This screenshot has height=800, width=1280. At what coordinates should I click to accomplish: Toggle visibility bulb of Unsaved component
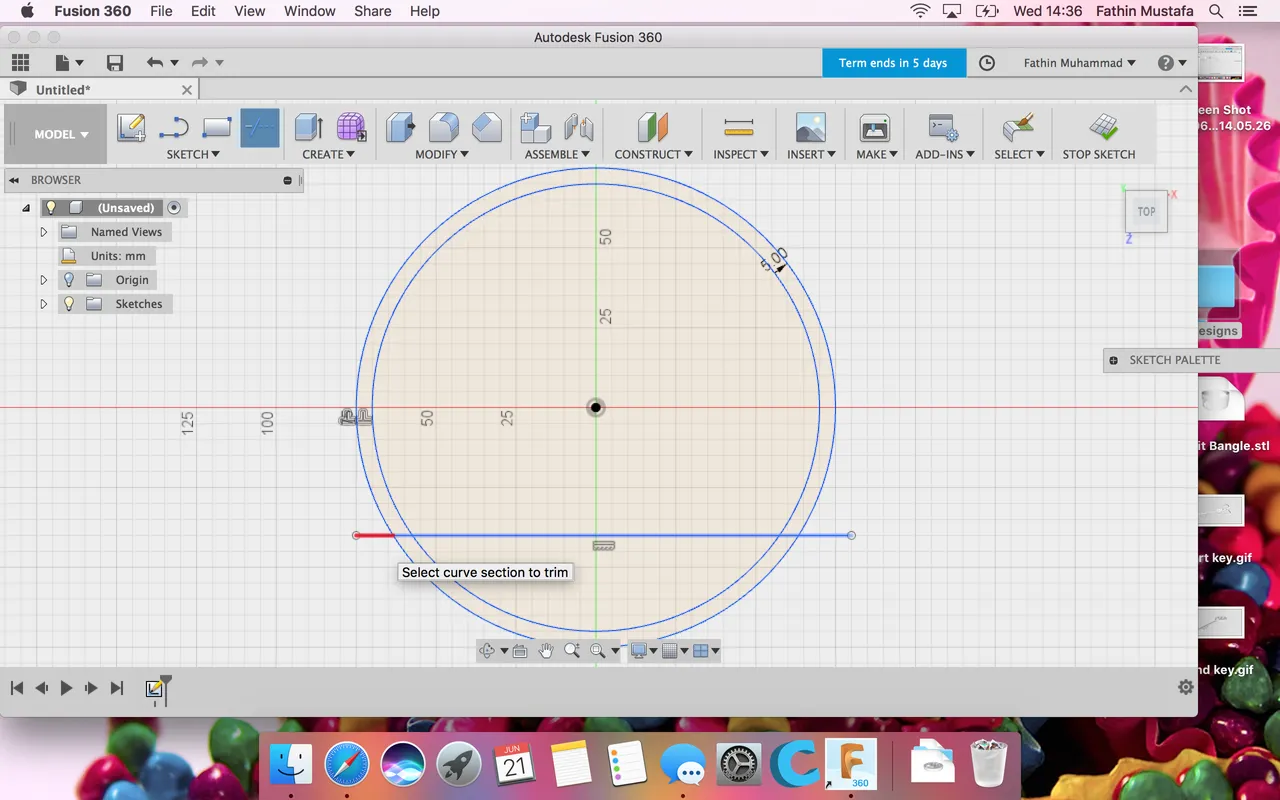pyautogui.click(x=51, y=208)
